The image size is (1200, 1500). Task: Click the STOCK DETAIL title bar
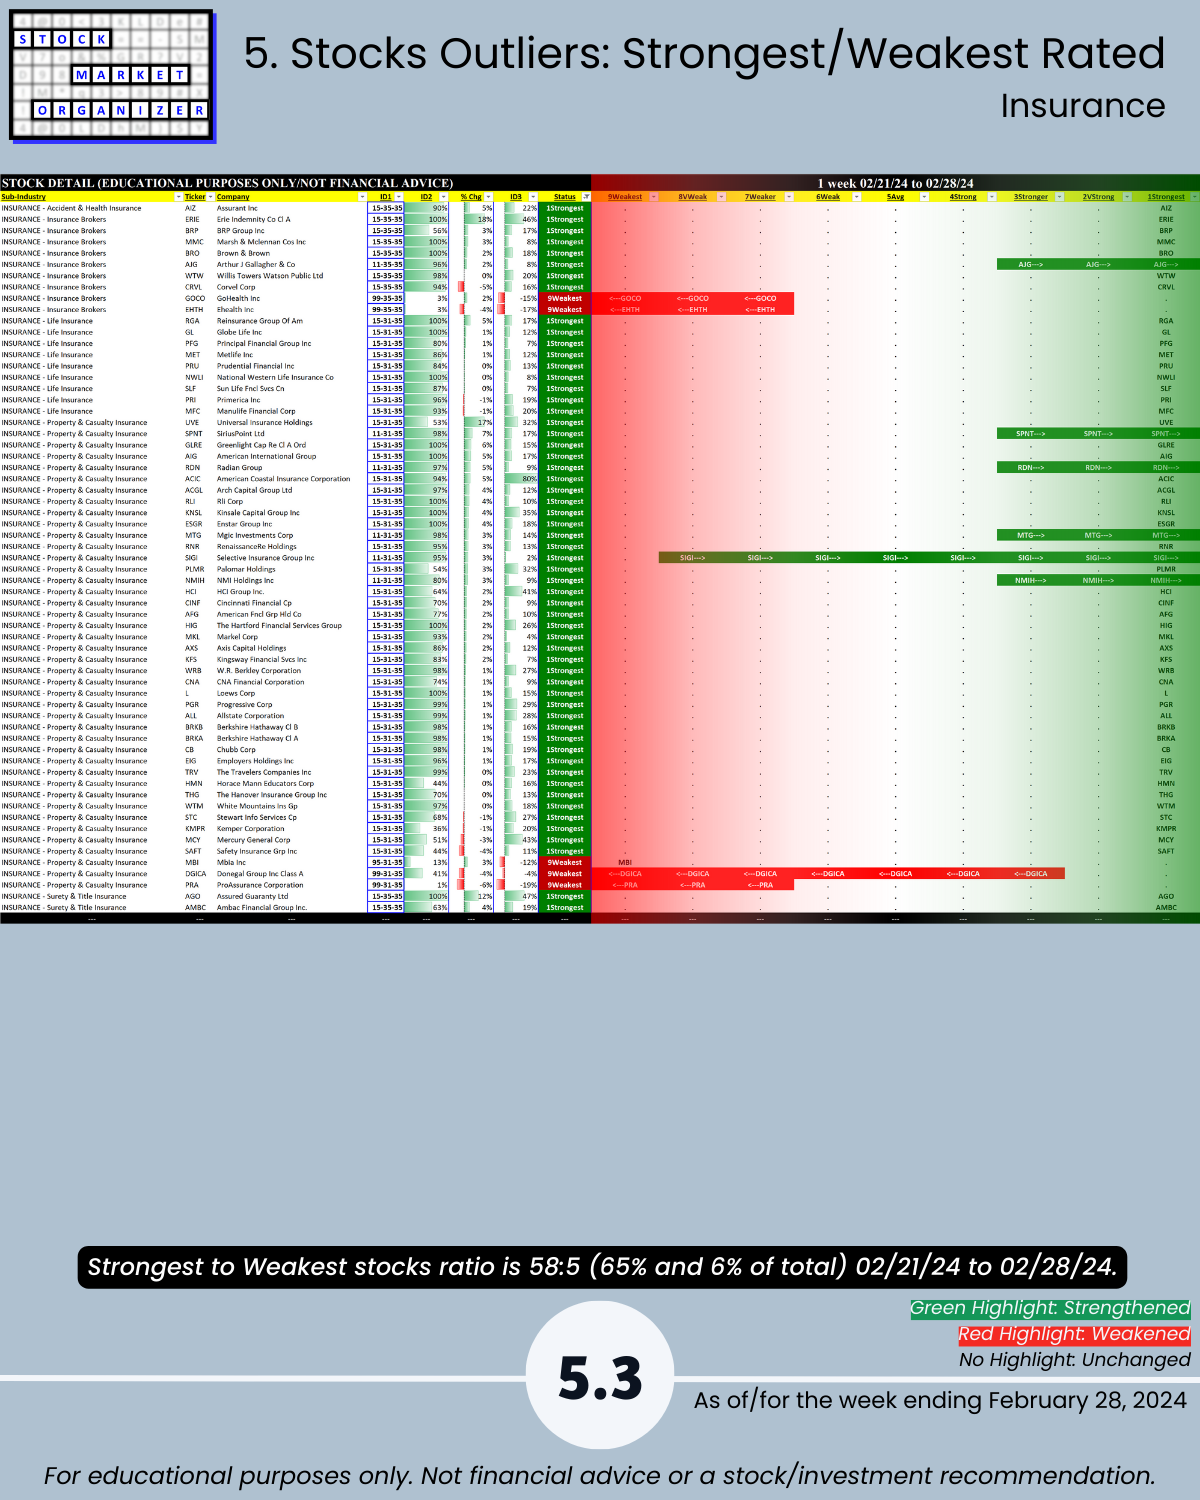point(295,183)
